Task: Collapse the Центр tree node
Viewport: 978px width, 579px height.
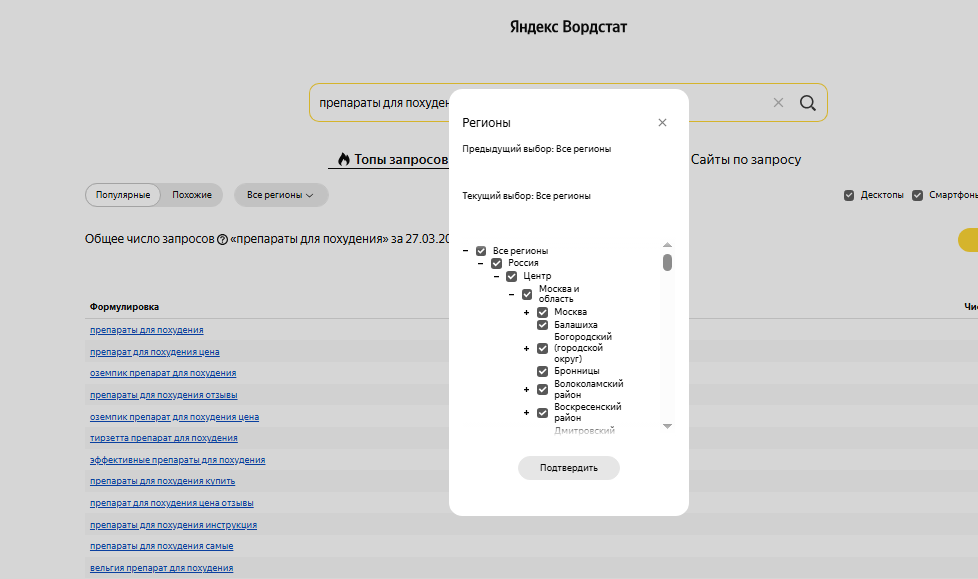Action: 496,276
